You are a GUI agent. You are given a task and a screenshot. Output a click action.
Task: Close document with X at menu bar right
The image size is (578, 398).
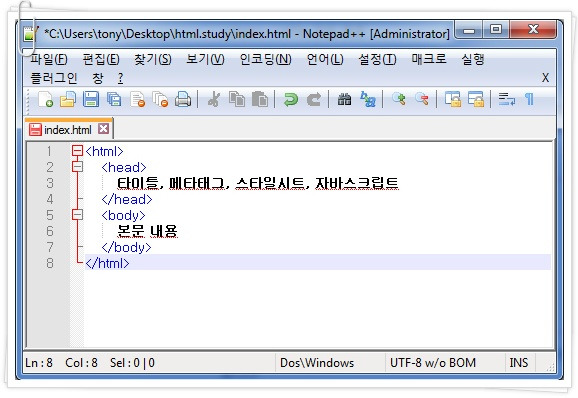point(545,78)
